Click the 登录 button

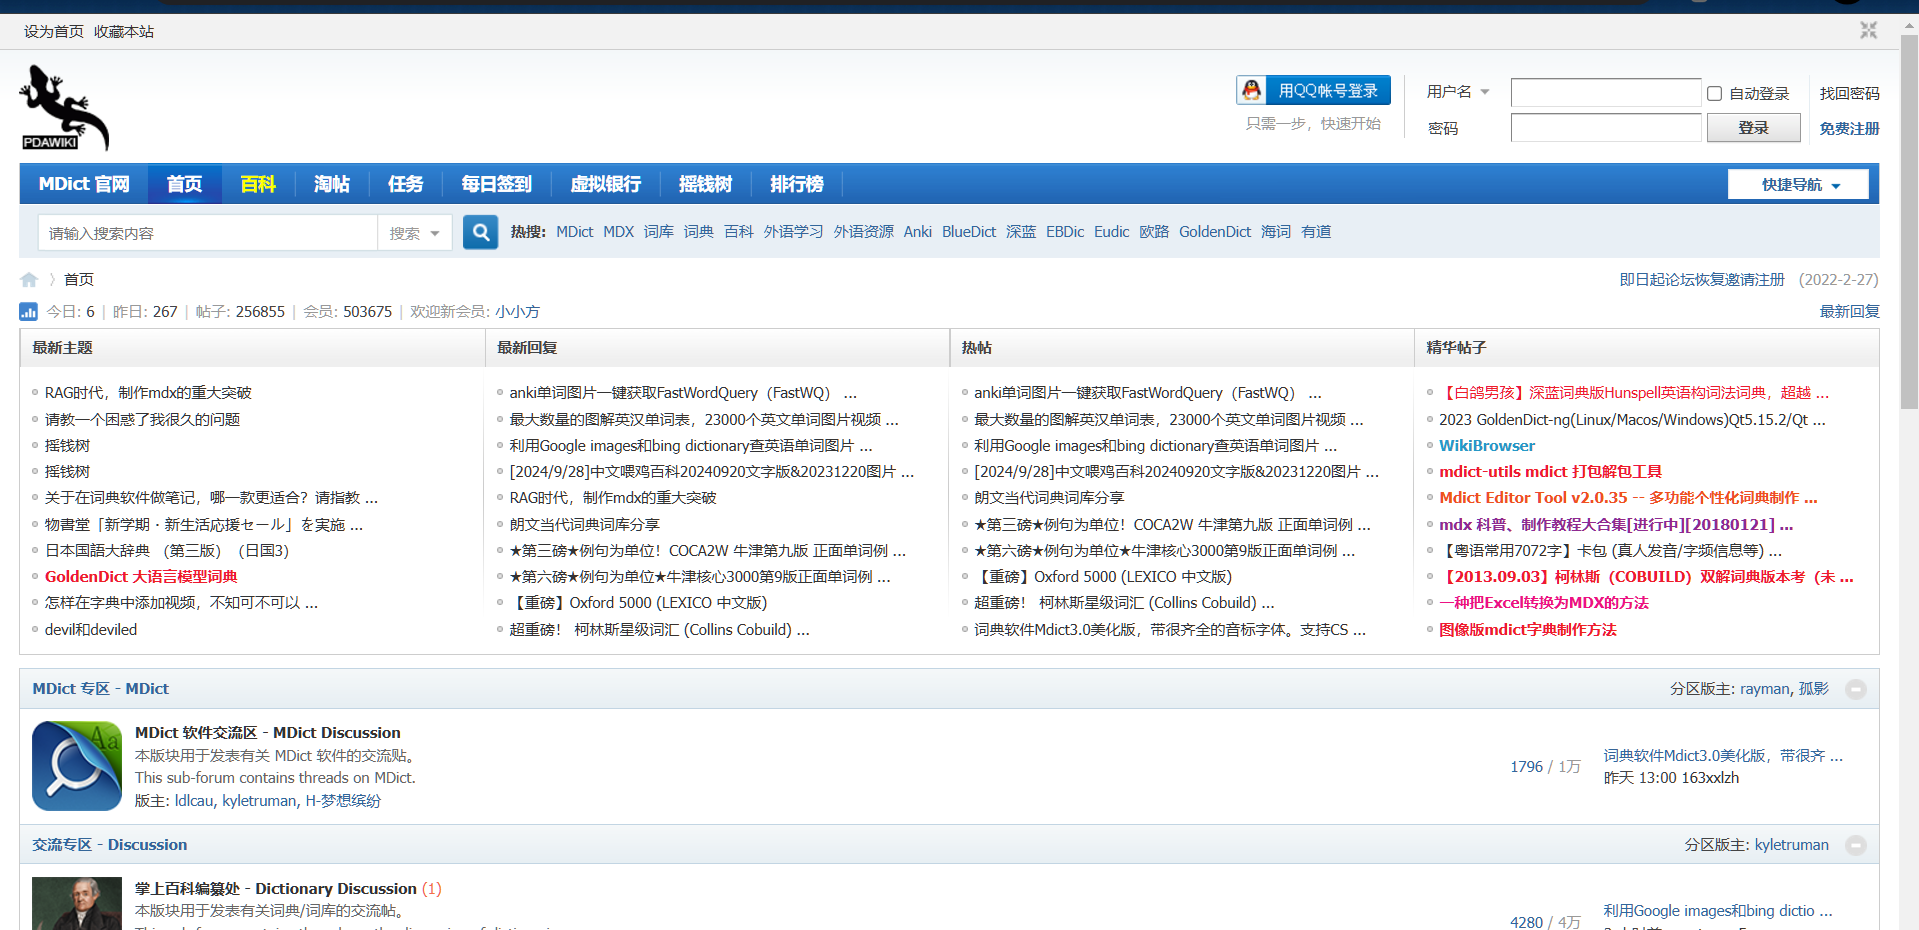[1753, 128]
